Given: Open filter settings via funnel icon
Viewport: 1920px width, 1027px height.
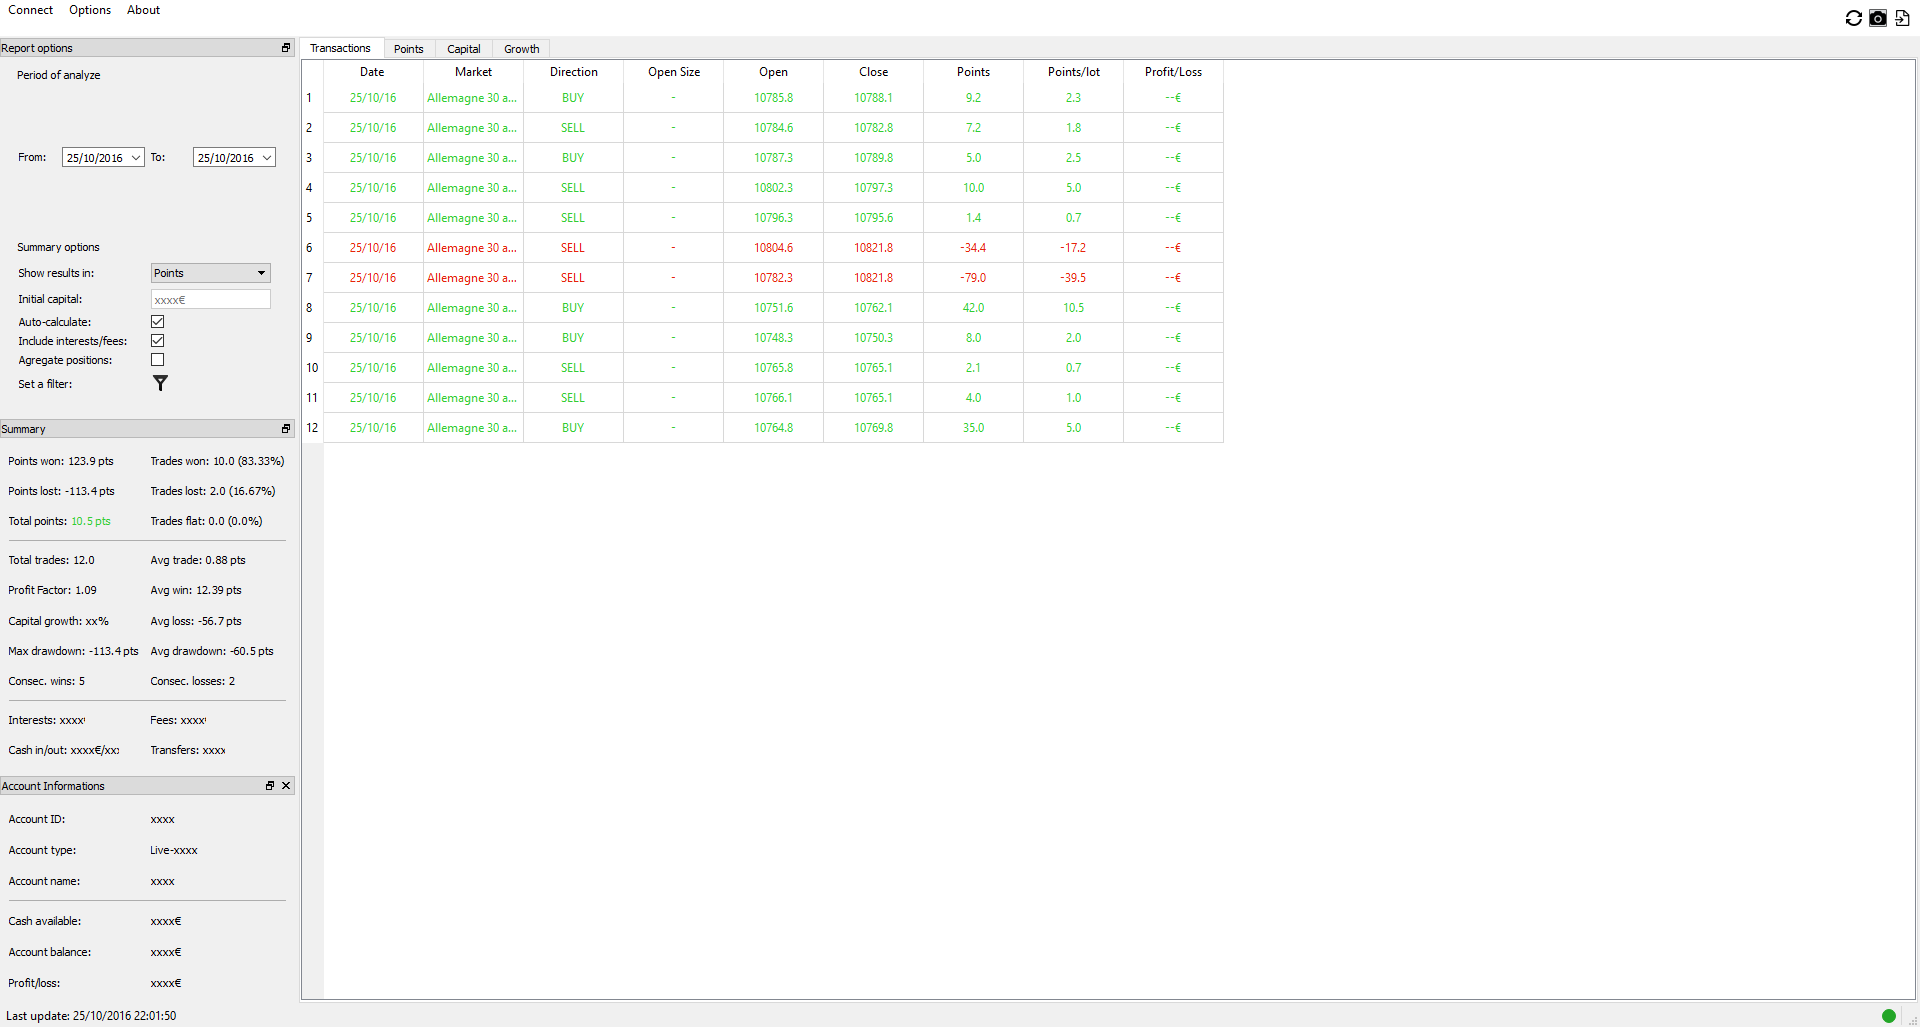Looking at the screenshot, I should pyautogui.click(x=160, y=383).
